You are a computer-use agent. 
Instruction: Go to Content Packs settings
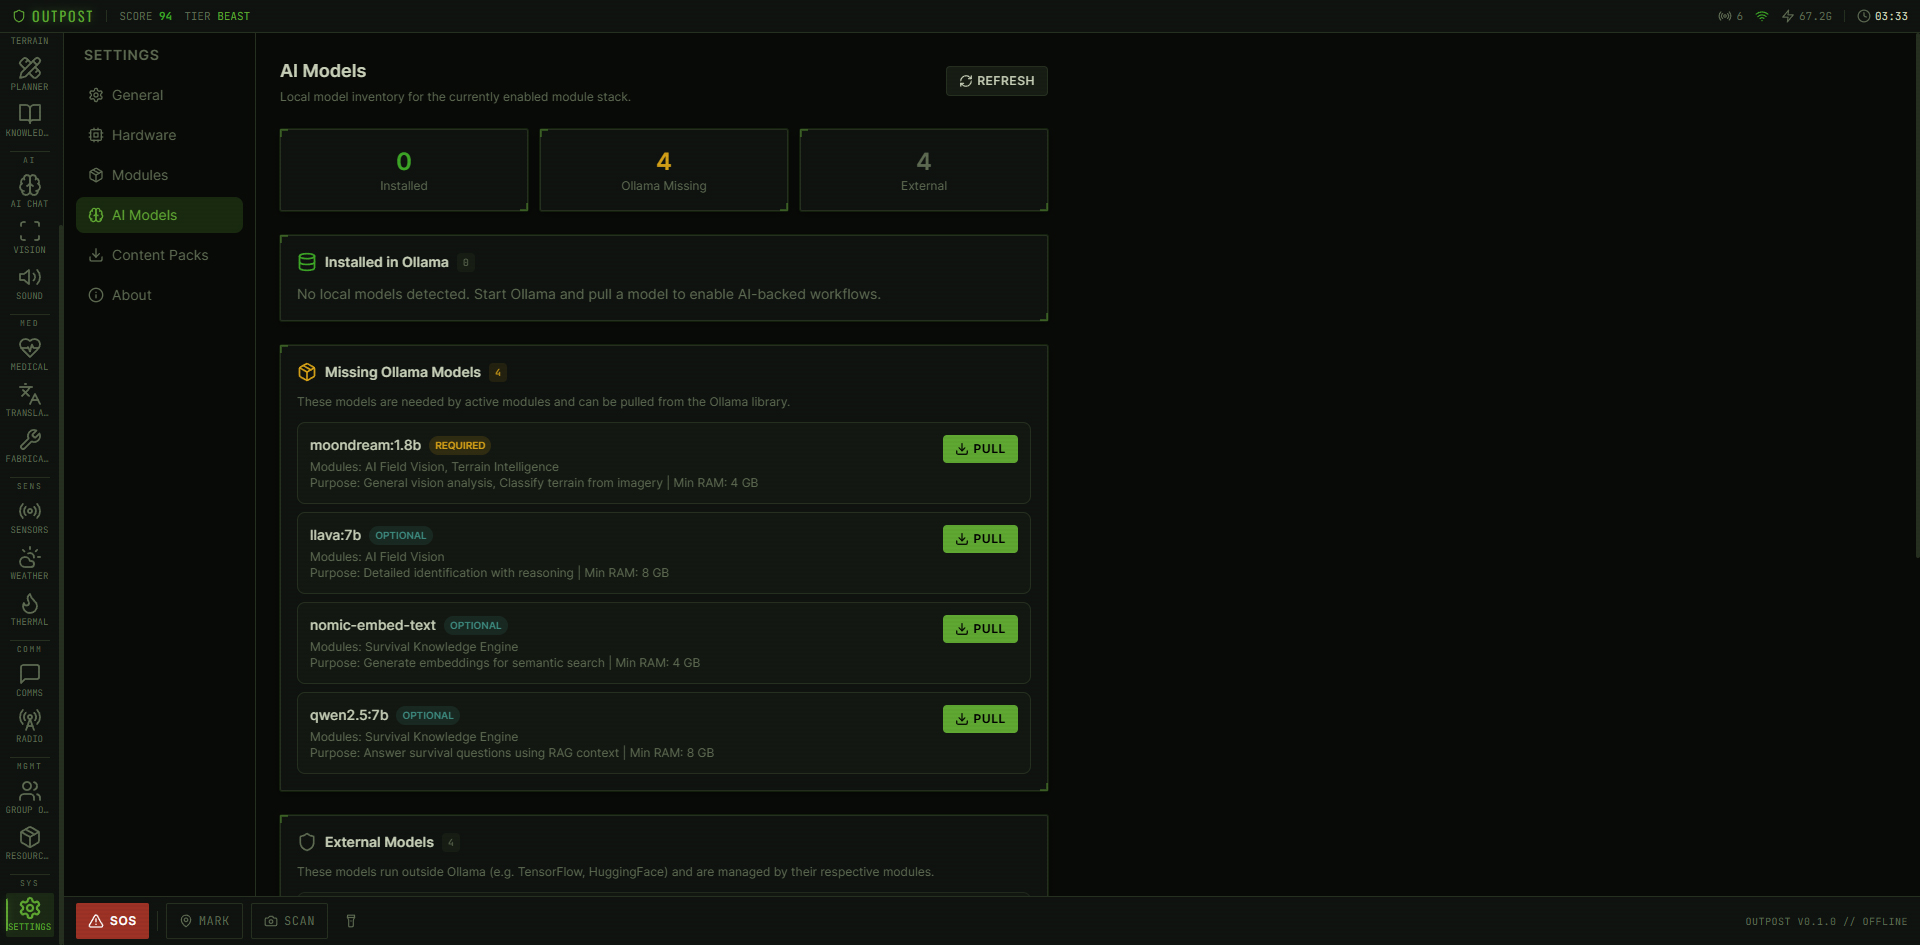[159, 255]
